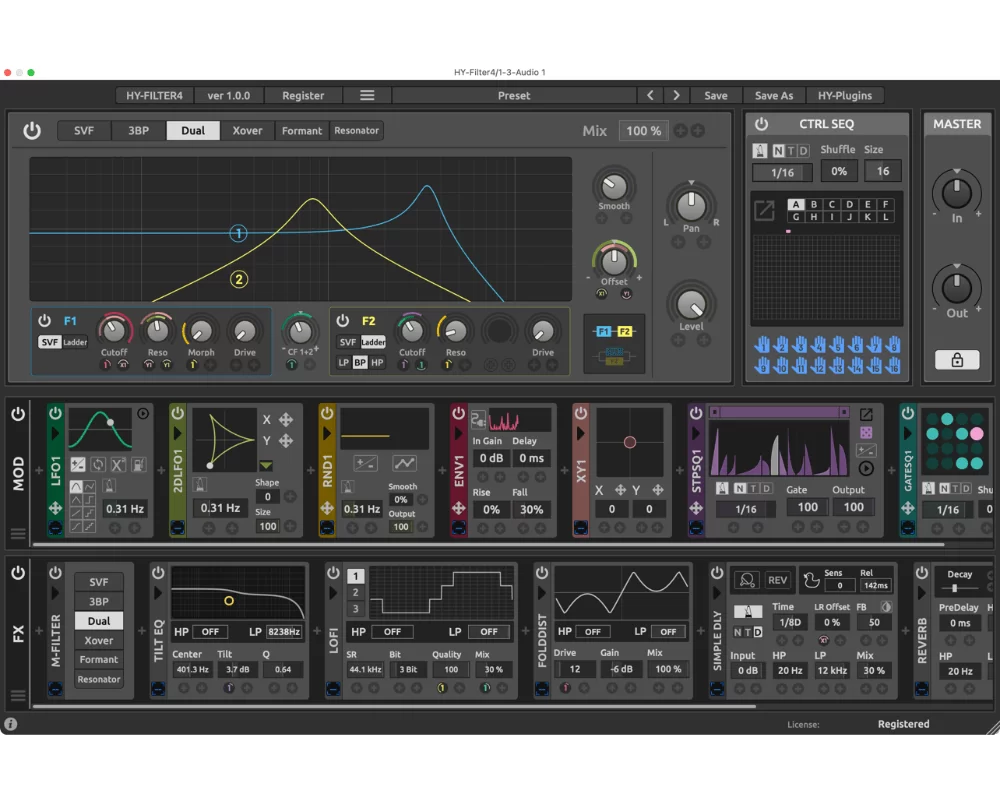Screen dimensions: 1000x800
Task: Toggle ENV1 module power
Action: coord(458,413)
